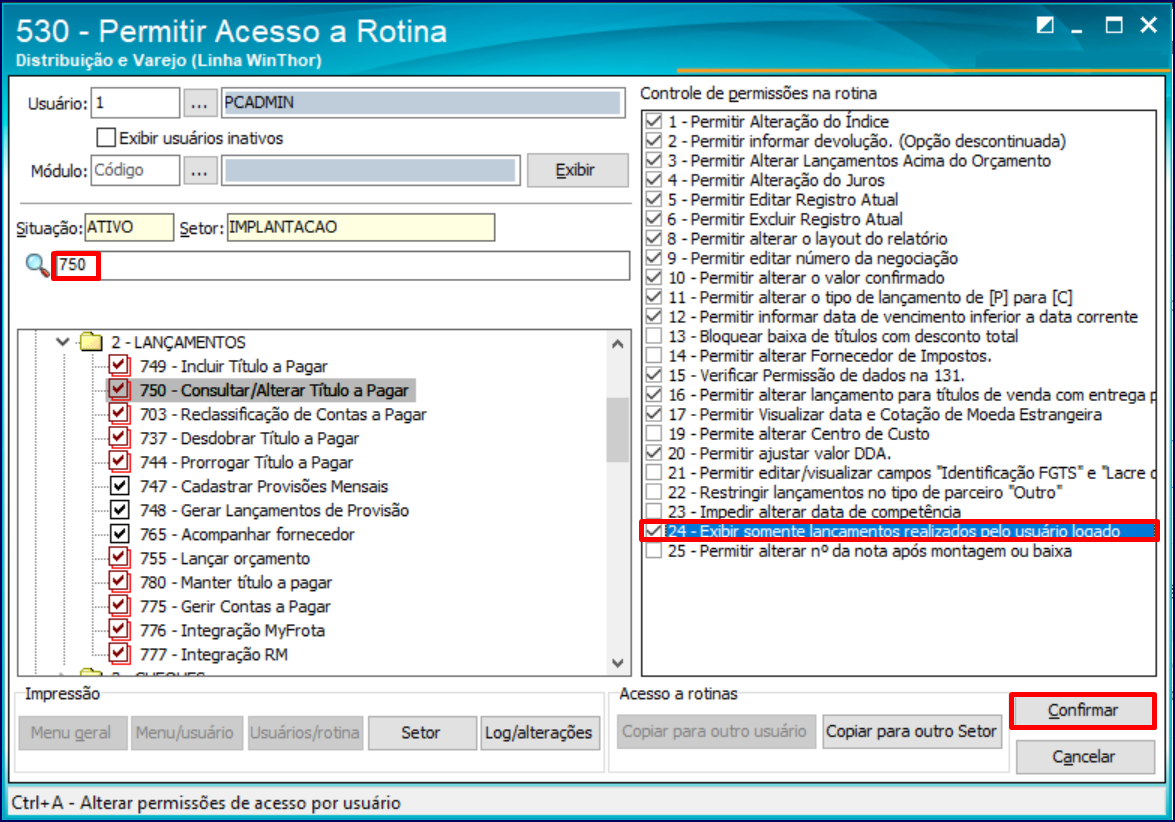Screen dimensions: 1175x822
Task: Click the magnifying glass search icon
Action: tap(36, 265)
